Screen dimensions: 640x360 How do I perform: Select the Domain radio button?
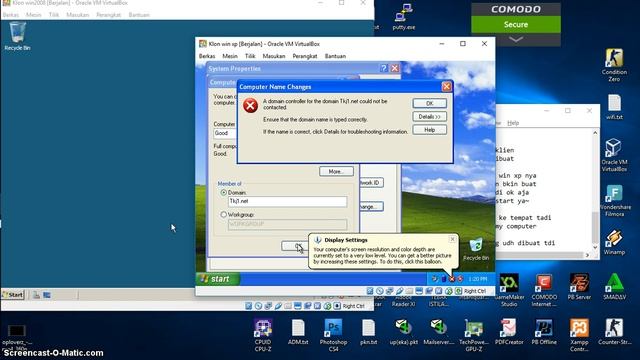click(223, 192)
